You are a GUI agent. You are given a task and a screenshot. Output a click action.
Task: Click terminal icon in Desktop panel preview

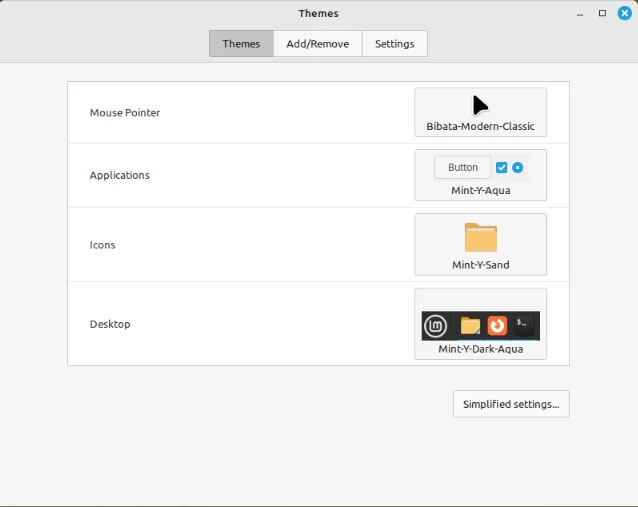point(524,326)
